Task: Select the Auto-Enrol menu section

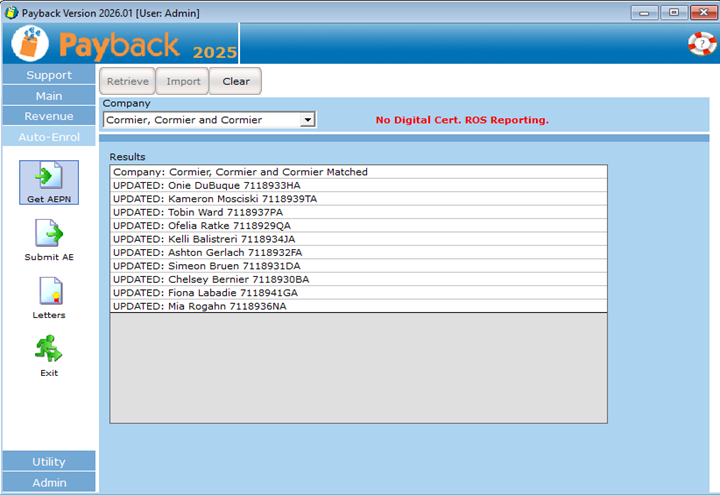Action: point(49,137)
